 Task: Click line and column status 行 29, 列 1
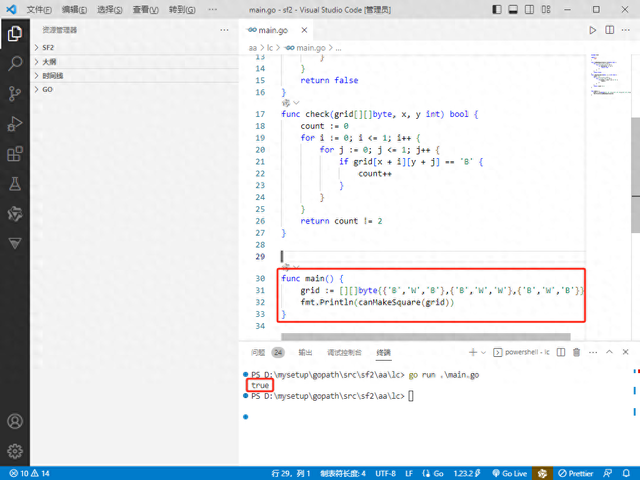coord(291,473)
